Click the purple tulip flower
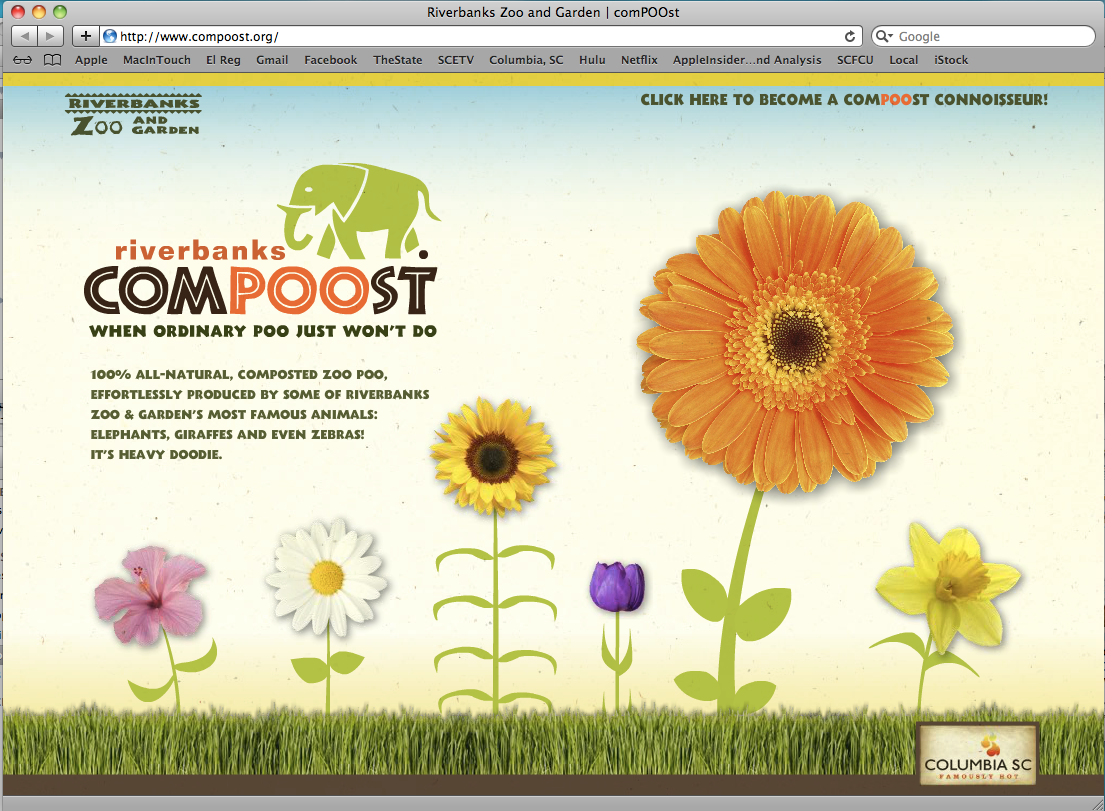The width and height of the screenshot is (1105, 811). coord(617,586)
